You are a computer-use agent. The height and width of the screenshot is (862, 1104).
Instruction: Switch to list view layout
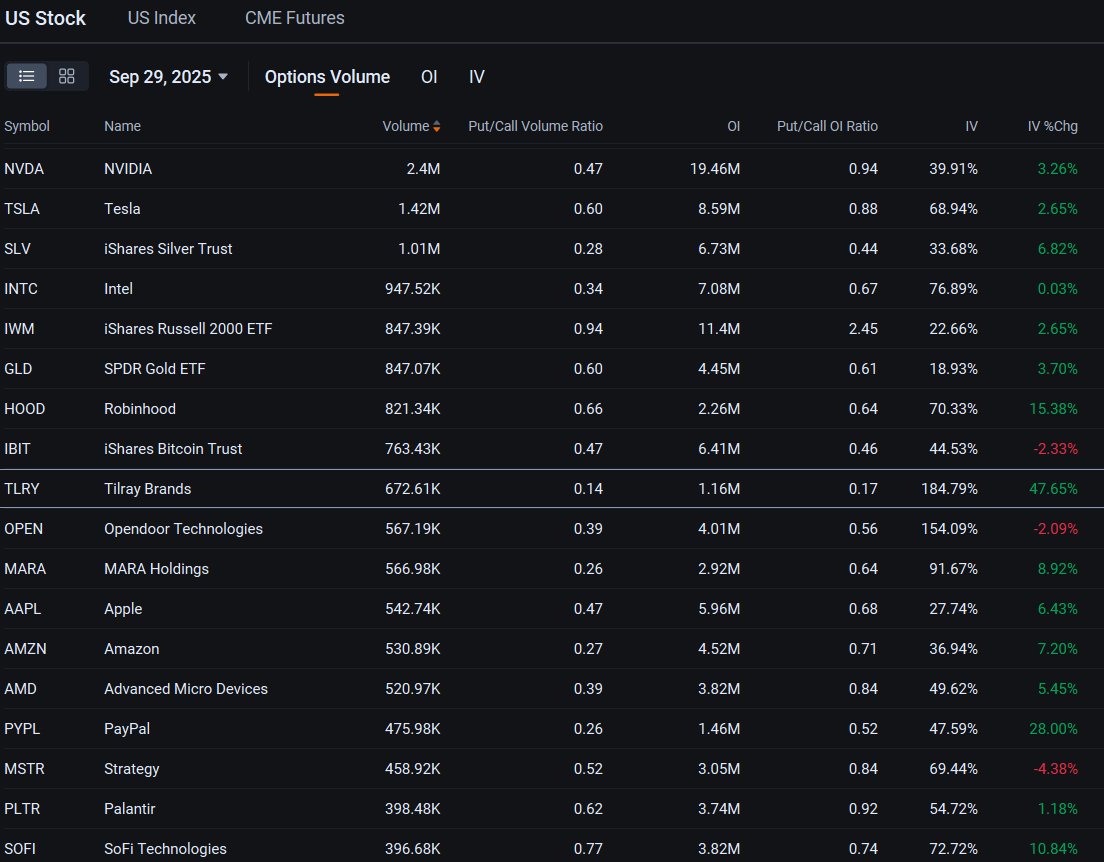pyautogui.click(x=27, y=76)
